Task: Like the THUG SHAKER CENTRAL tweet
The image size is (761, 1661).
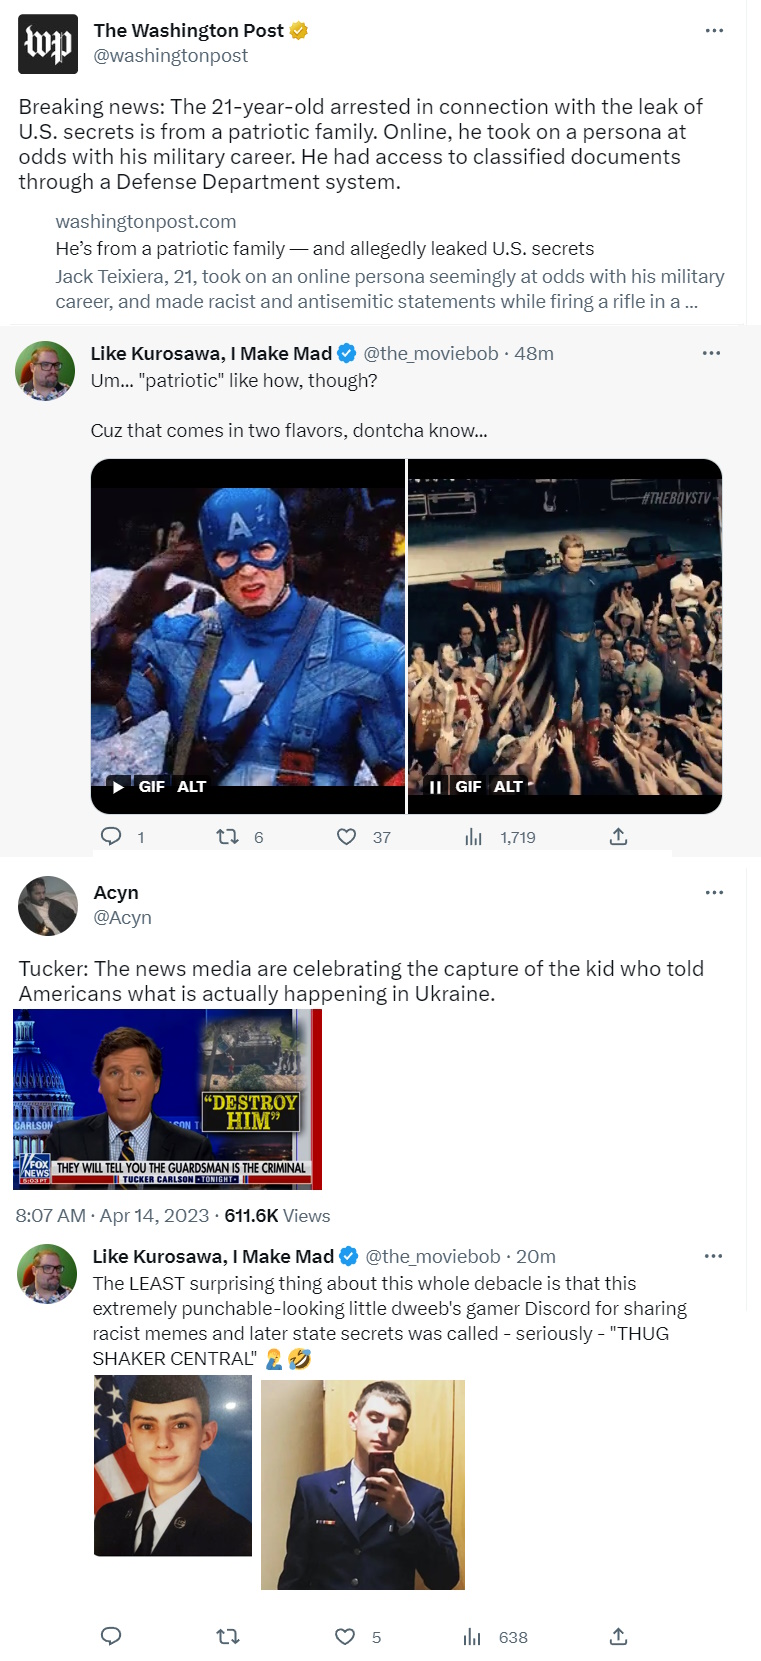Action: point(345,1636)
